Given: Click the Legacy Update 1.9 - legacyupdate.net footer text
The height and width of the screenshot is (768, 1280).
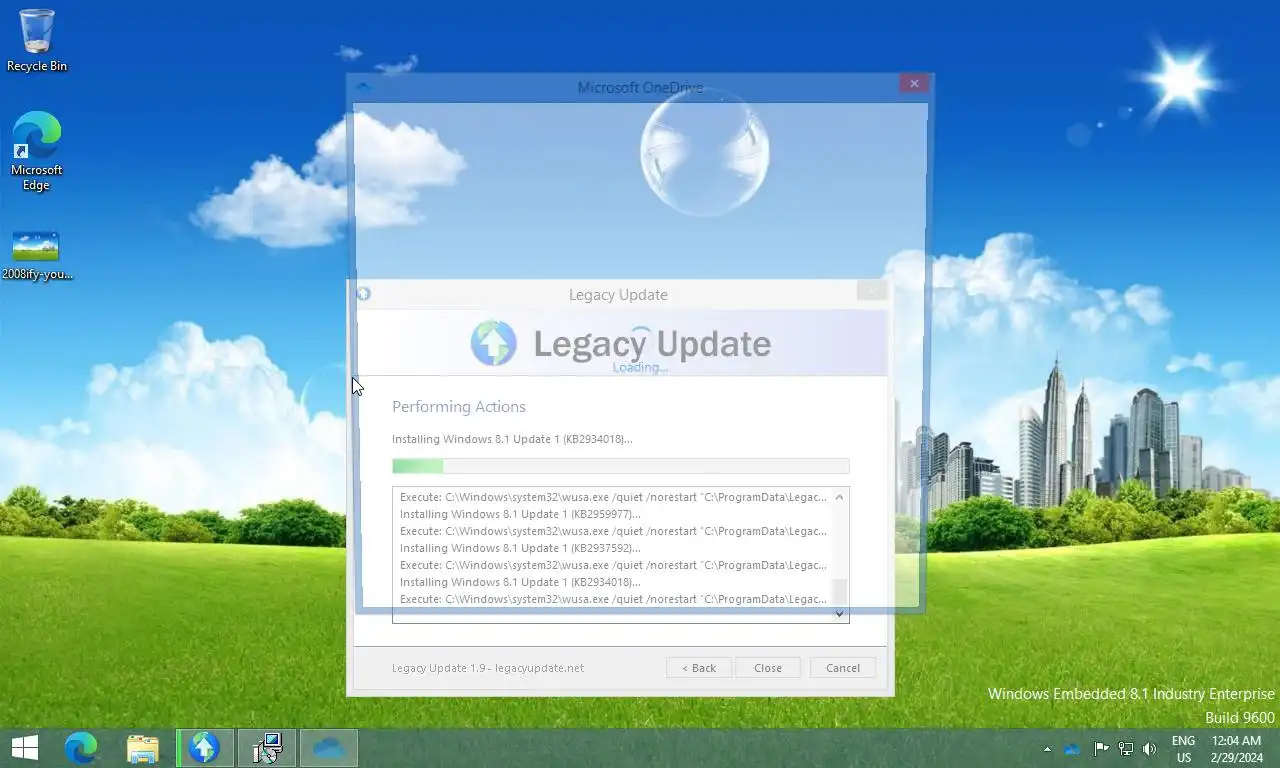Looking at the screenshot, I should 488,668.
